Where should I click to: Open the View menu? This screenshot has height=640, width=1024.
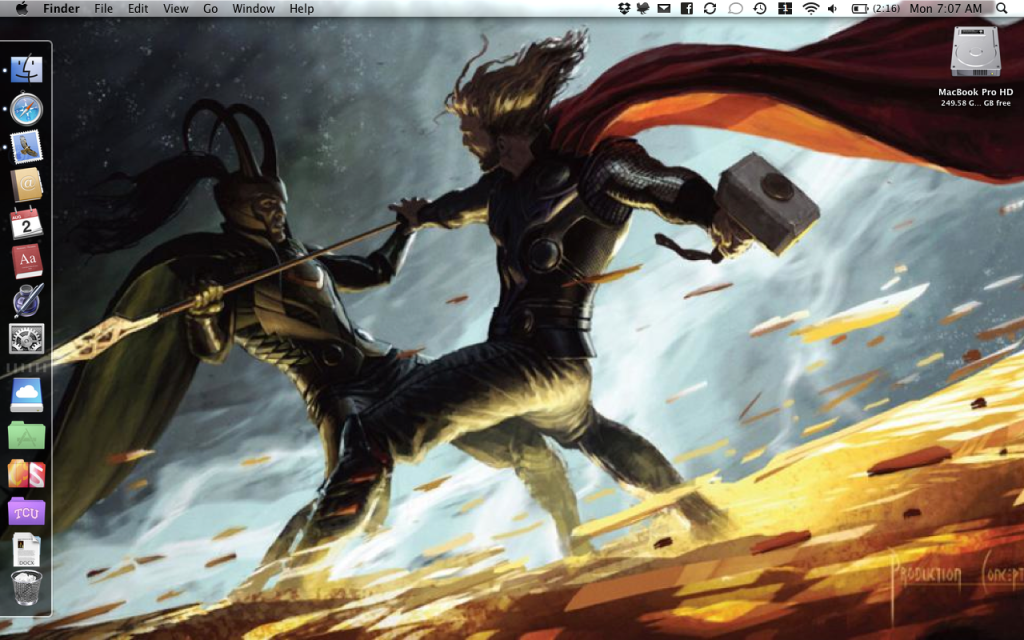click(x=176, y=8)
